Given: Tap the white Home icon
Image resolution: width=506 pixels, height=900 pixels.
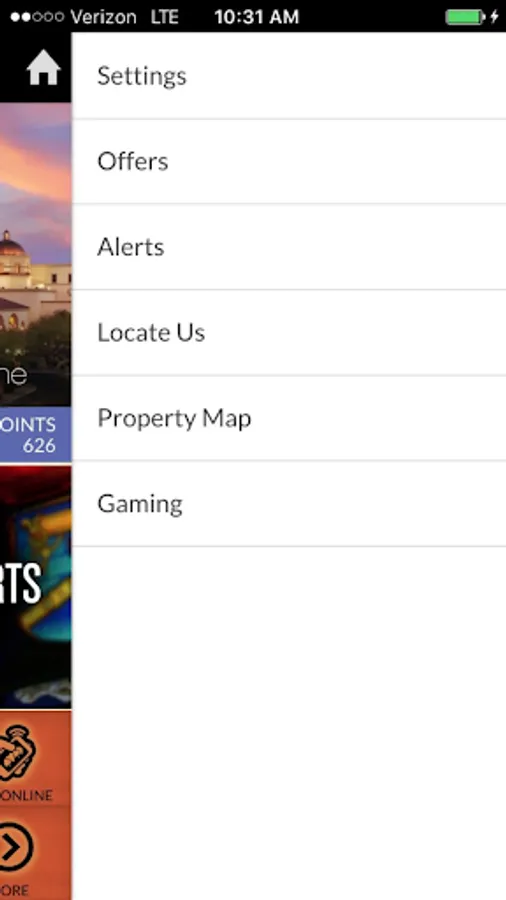Looking at the screenshot, I should pos(43,68).
